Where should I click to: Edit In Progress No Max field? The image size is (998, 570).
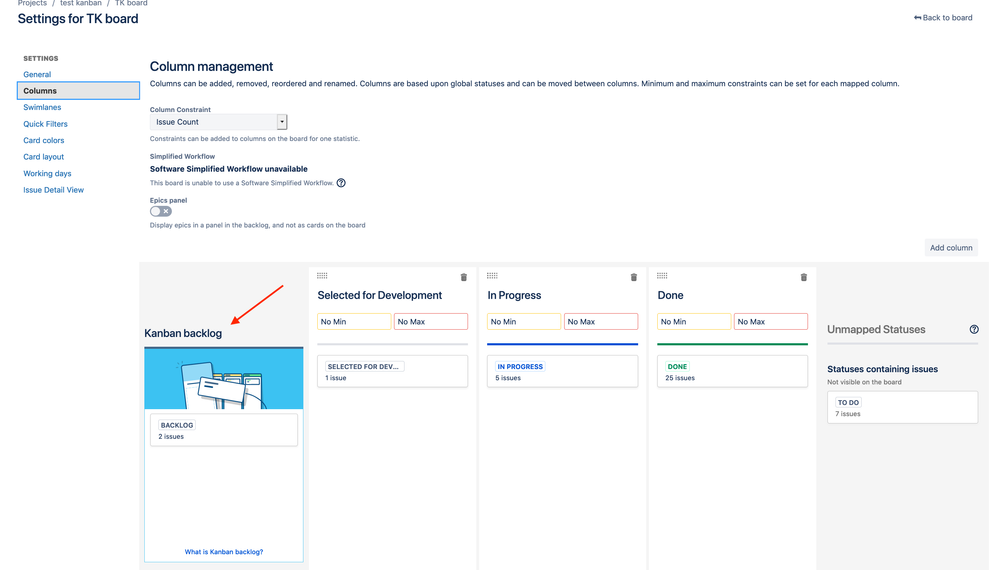click(601, 322)
